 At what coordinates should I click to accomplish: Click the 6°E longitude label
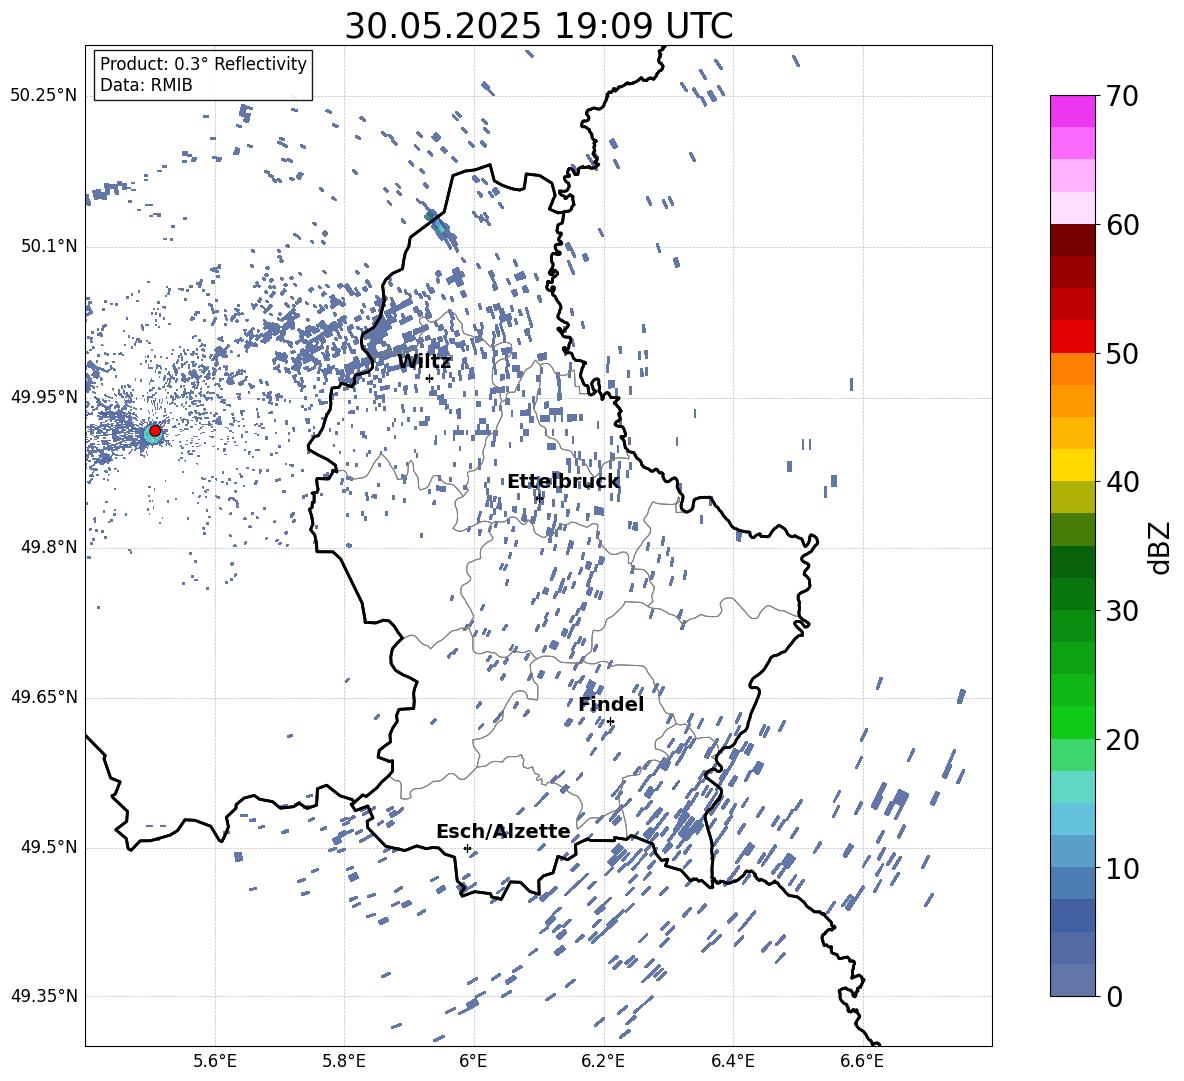point(473,1061)
